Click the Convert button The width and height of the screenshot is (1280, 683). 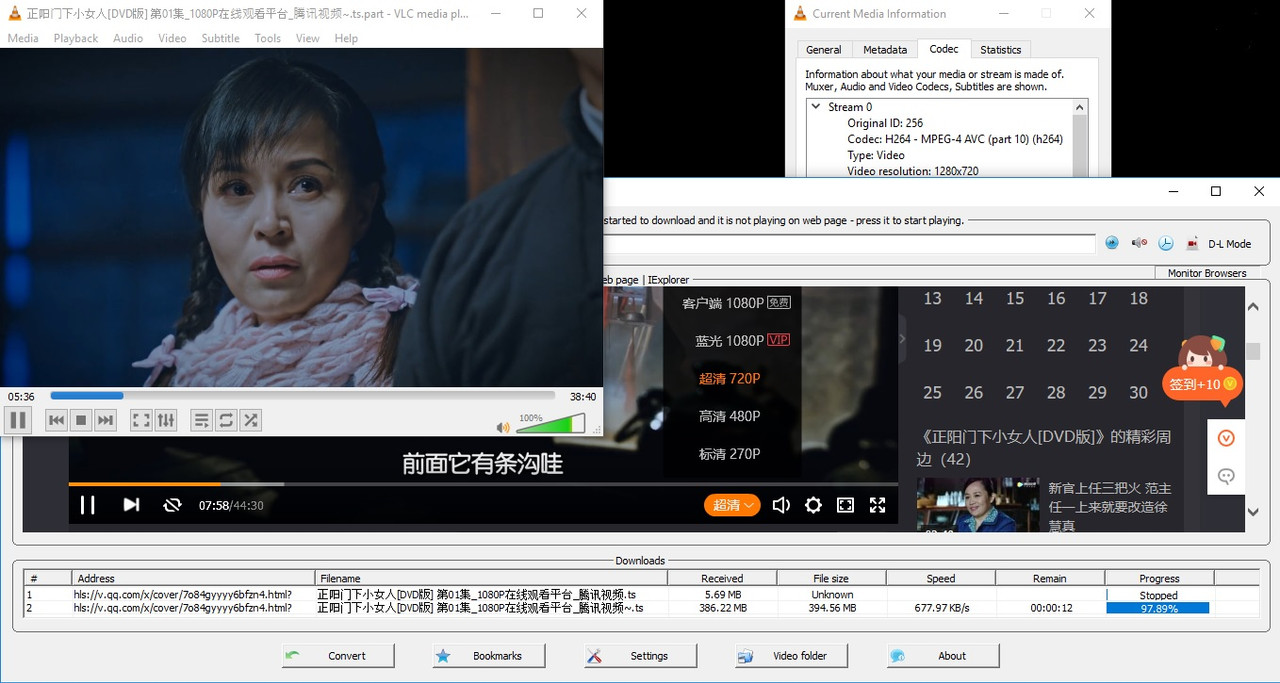(x=338, y=656)
